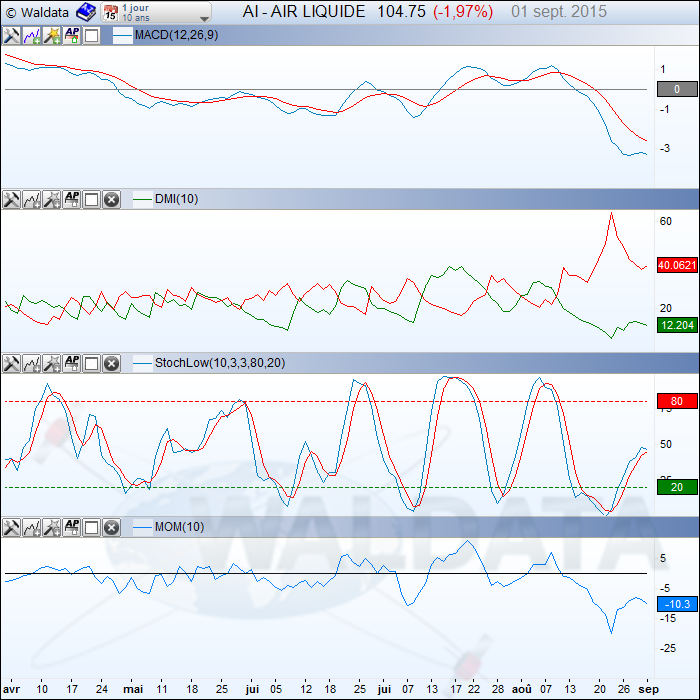The image size is (700, 700).
Task: Click the red 80 overbought level marker
Action: pos(677,401)
